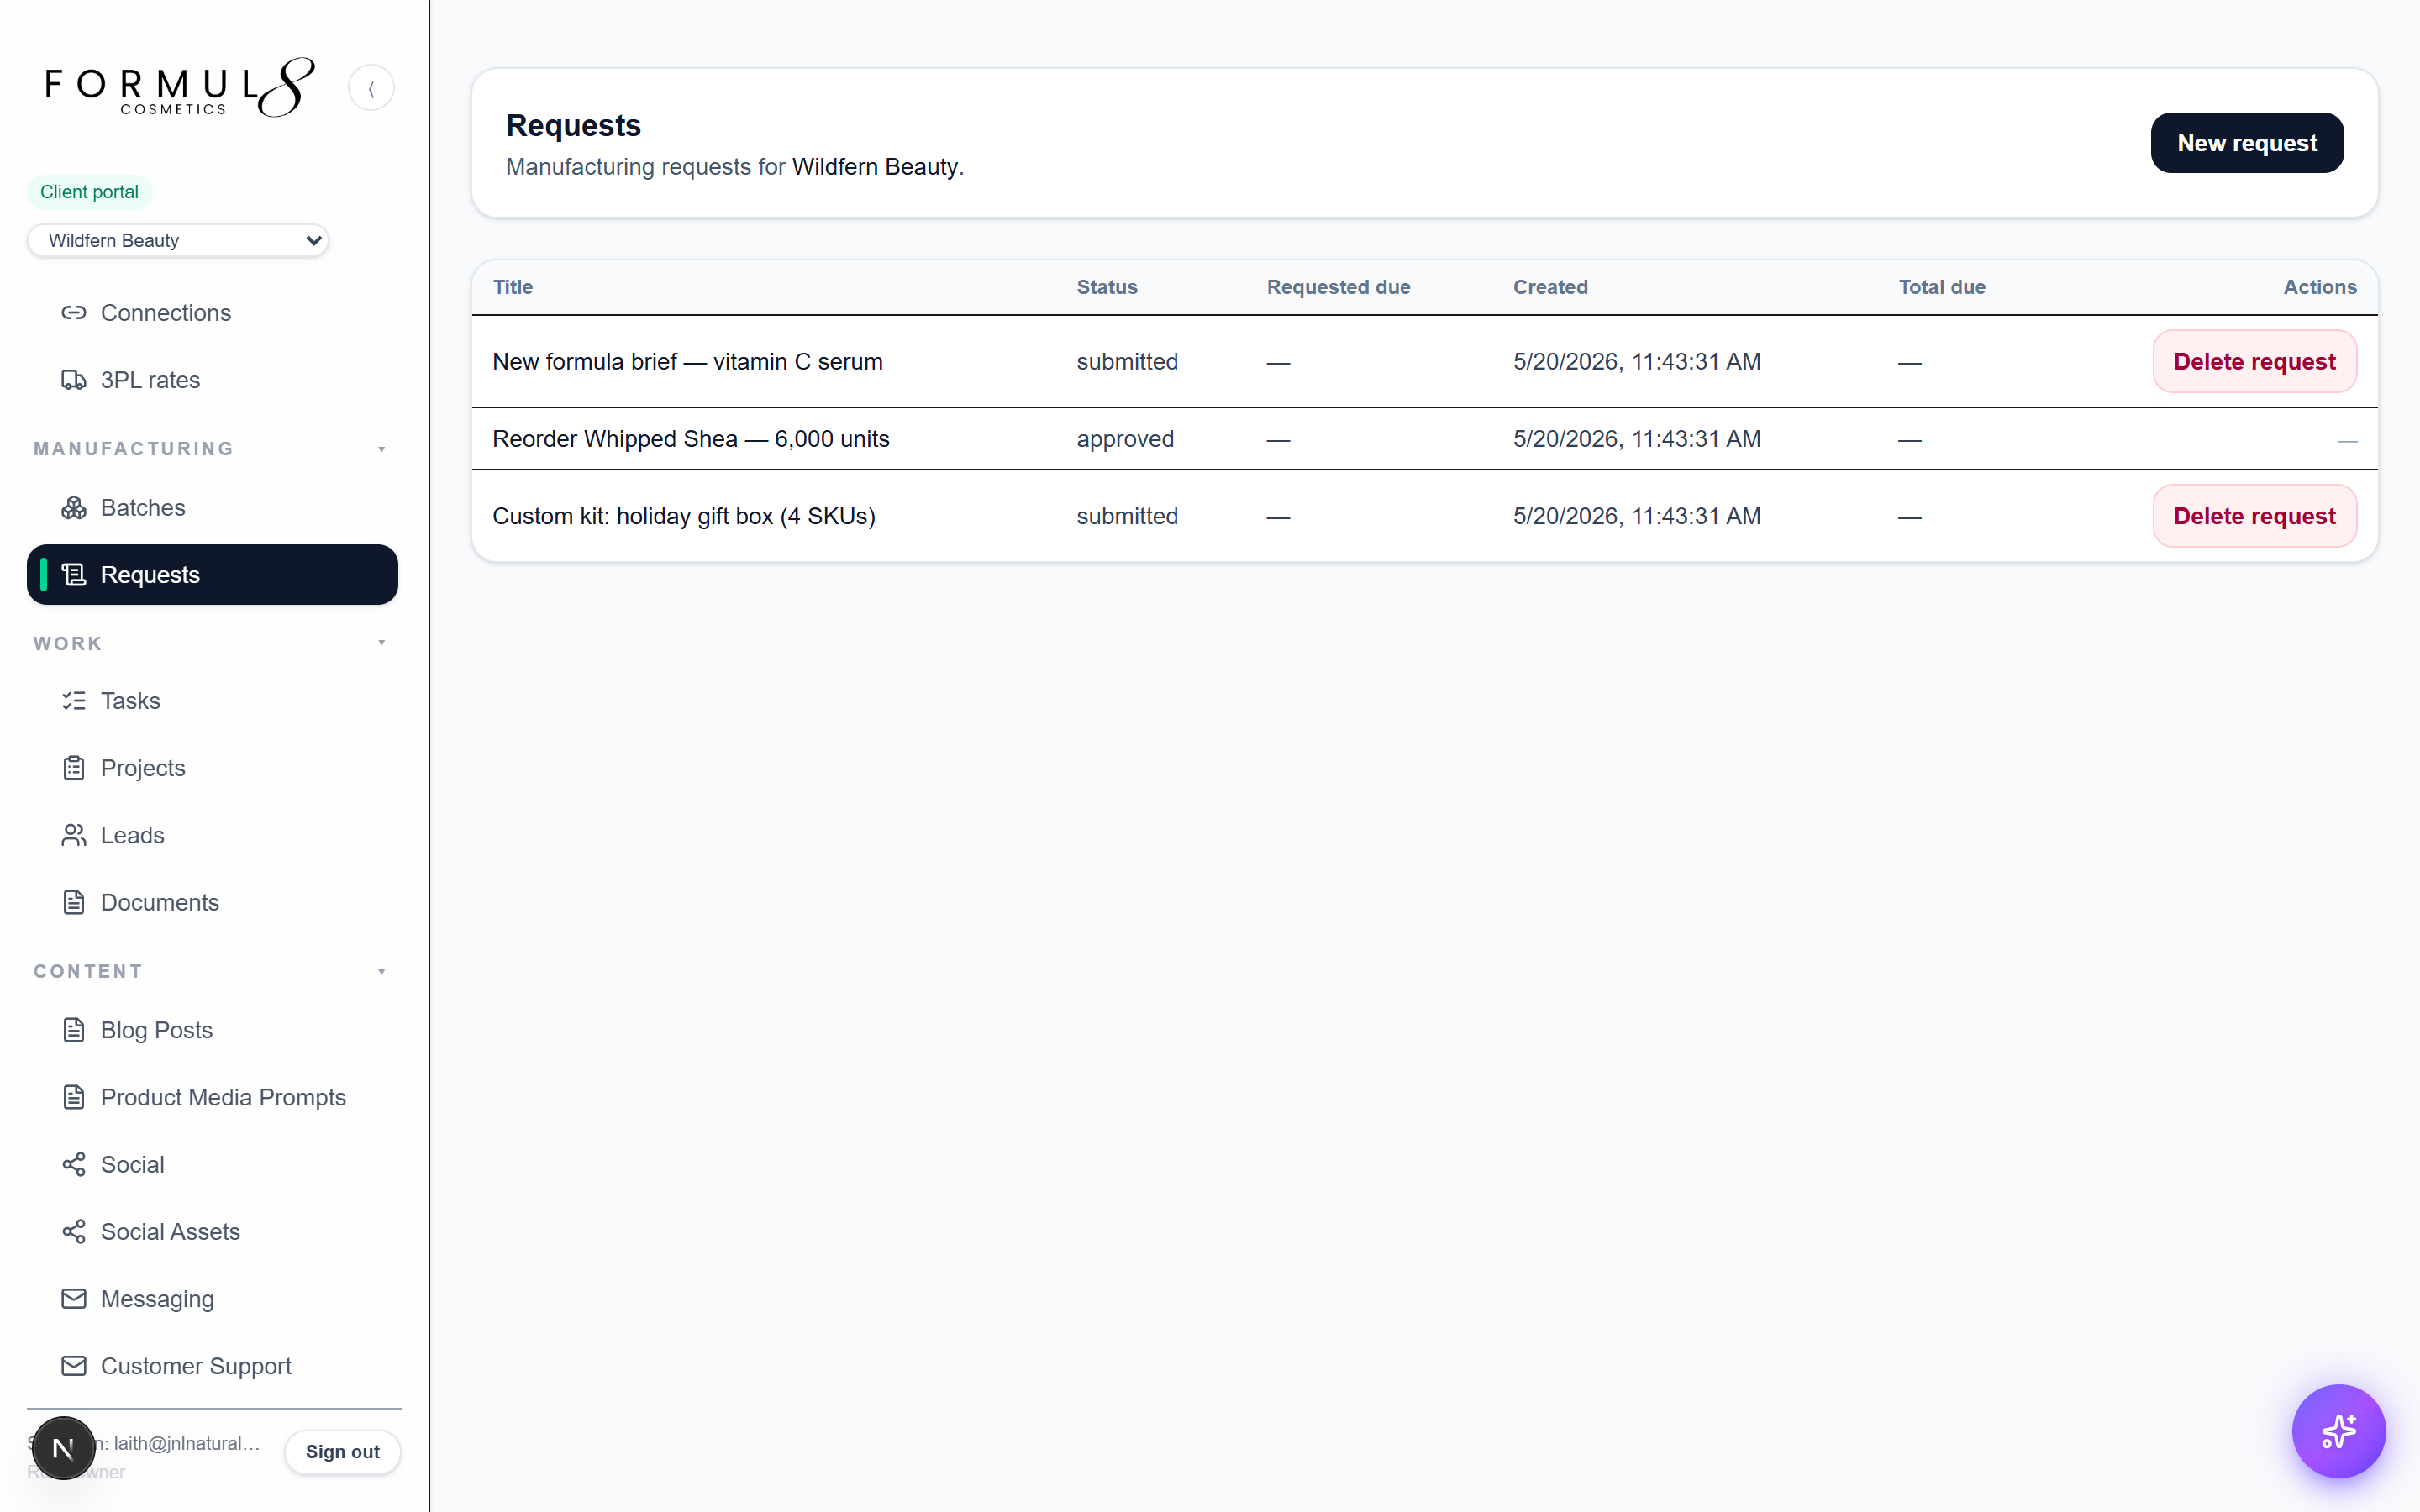2420x1512 pixels.
Task: Click the Sign out button
Action: click(x=342, y=1452)
